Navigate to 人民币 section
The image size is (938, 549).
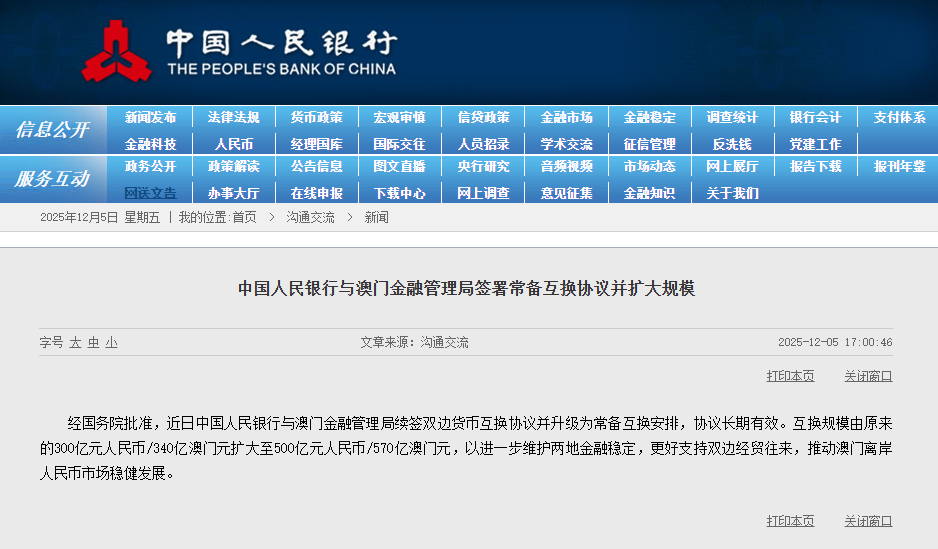[233, 144]
